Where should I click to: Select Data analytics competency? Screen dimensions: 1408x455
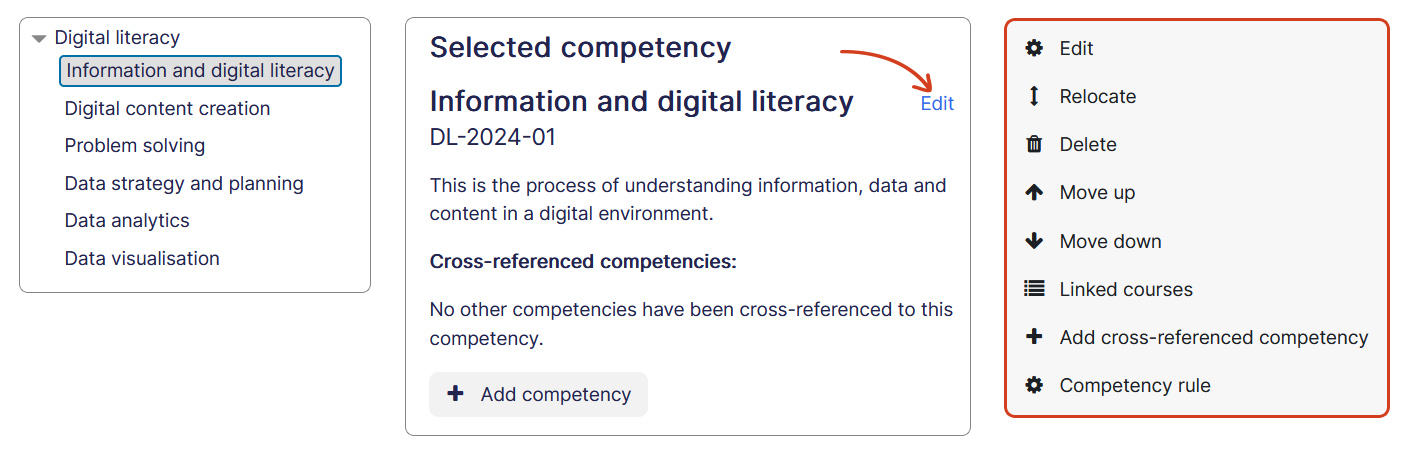127,221
